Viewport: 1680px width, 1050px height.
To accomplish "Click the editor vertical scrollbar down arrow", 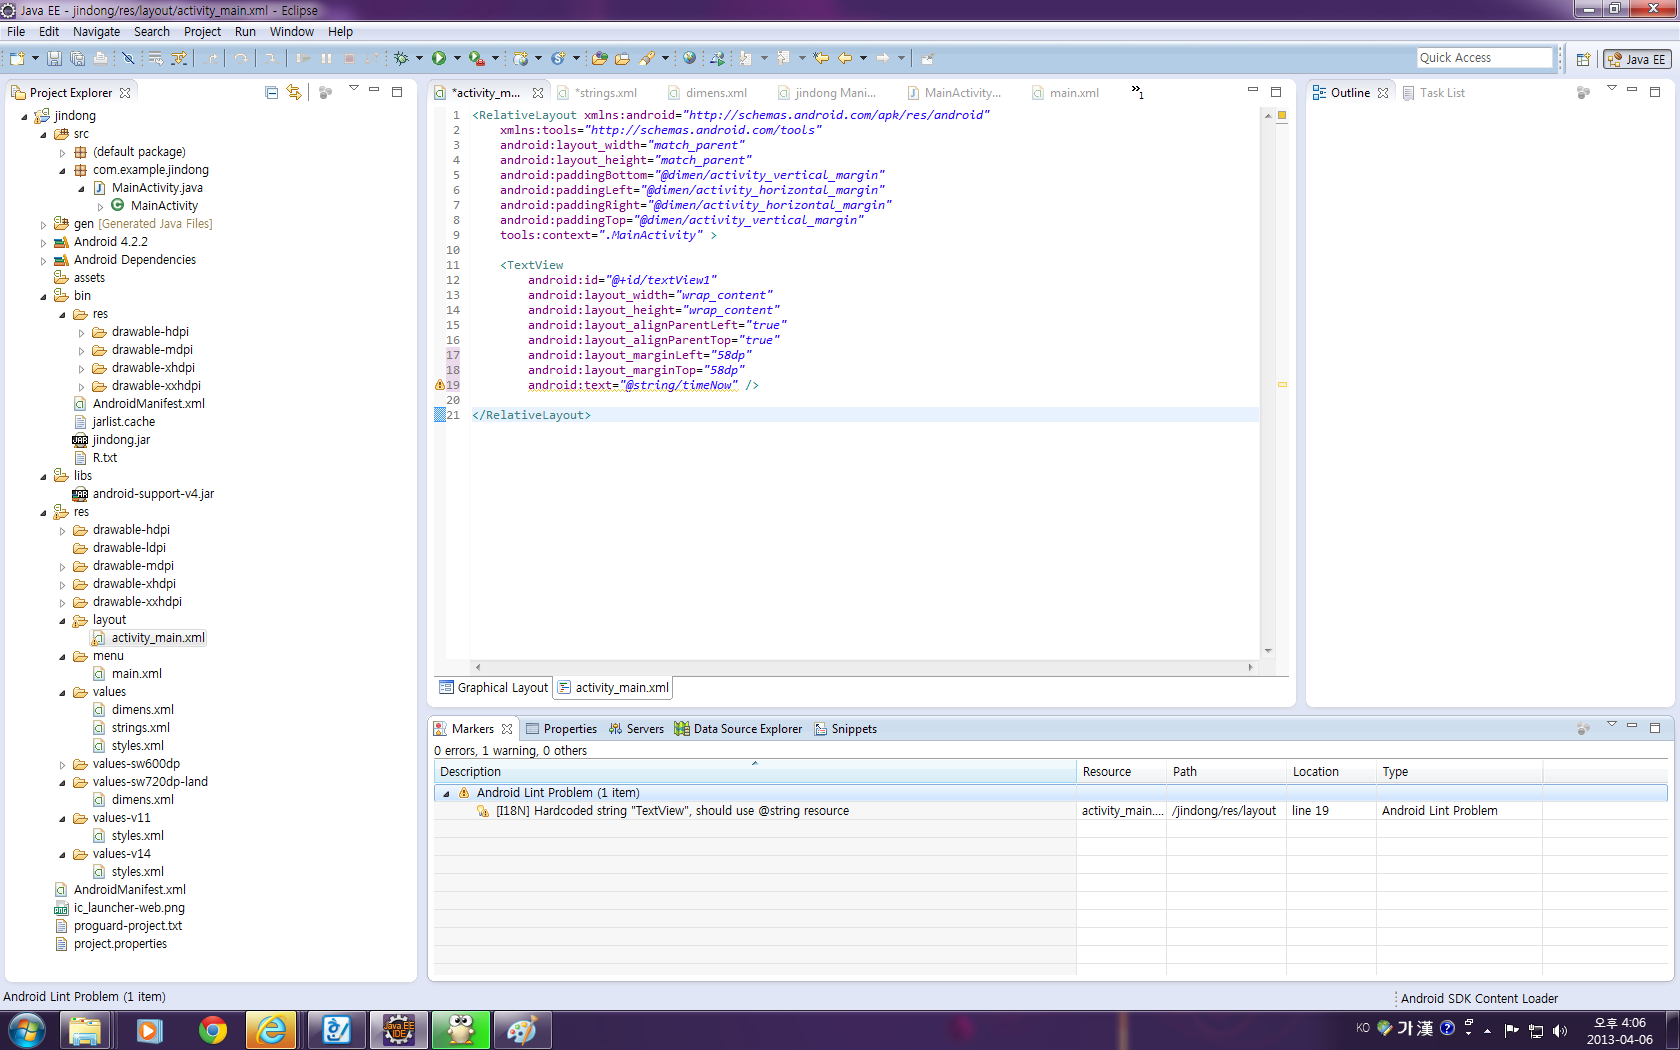I will pyautogui.click(x=1268, y=651).
